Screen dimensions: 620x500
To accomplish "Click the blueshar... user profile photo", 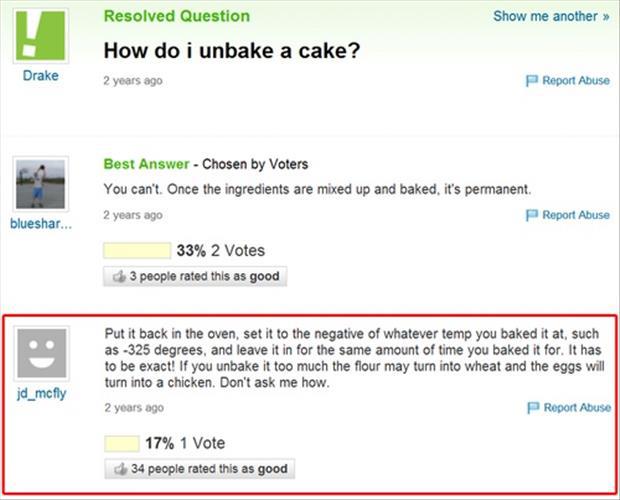I will tap(42, 183).
